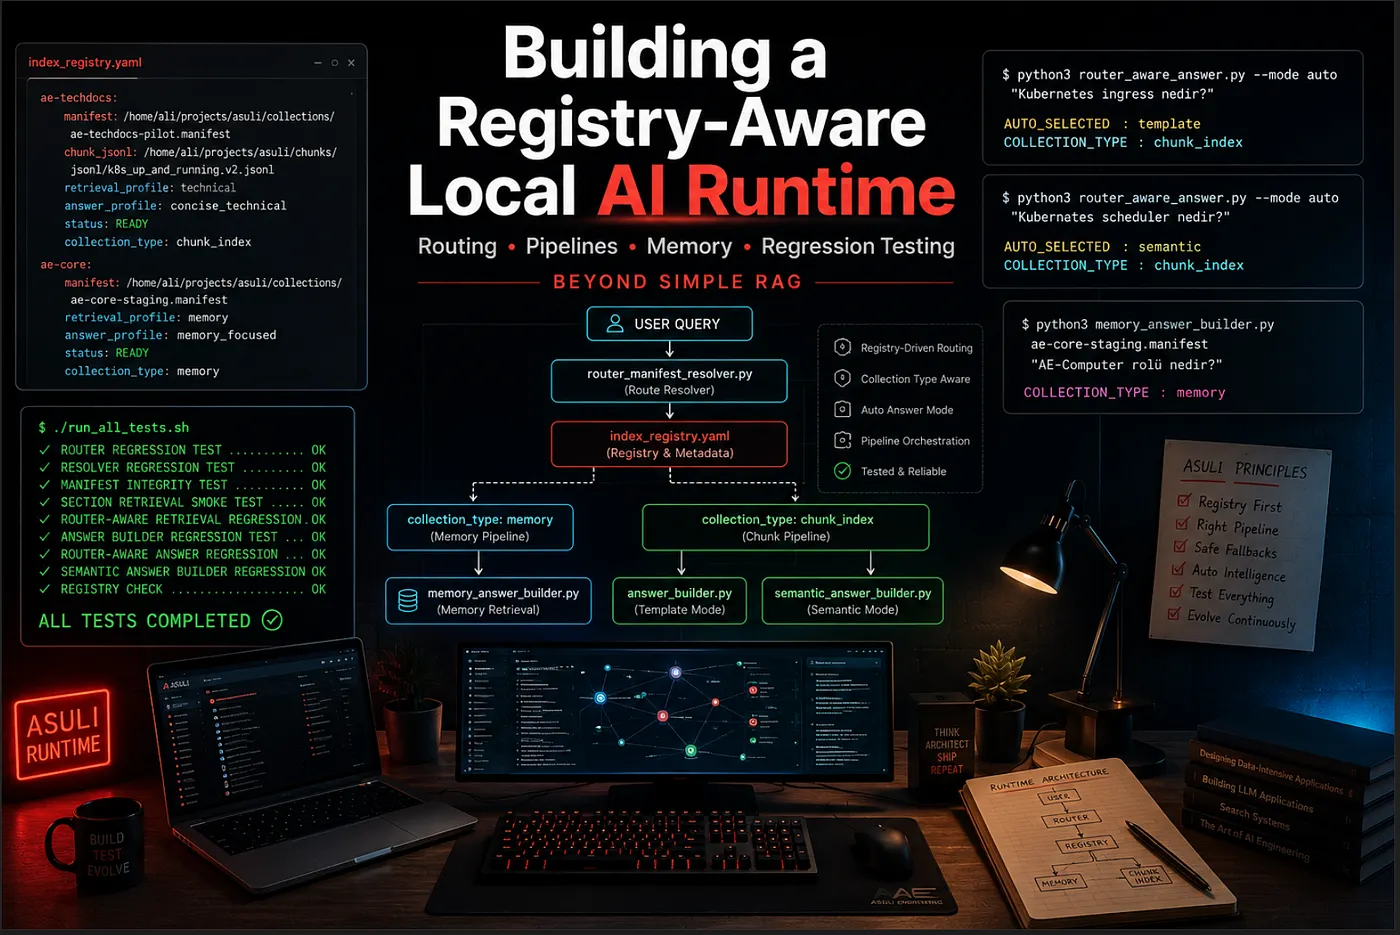Click the Collection Type Aware icon
The image size is (1400, 935).
coord(842,378)
